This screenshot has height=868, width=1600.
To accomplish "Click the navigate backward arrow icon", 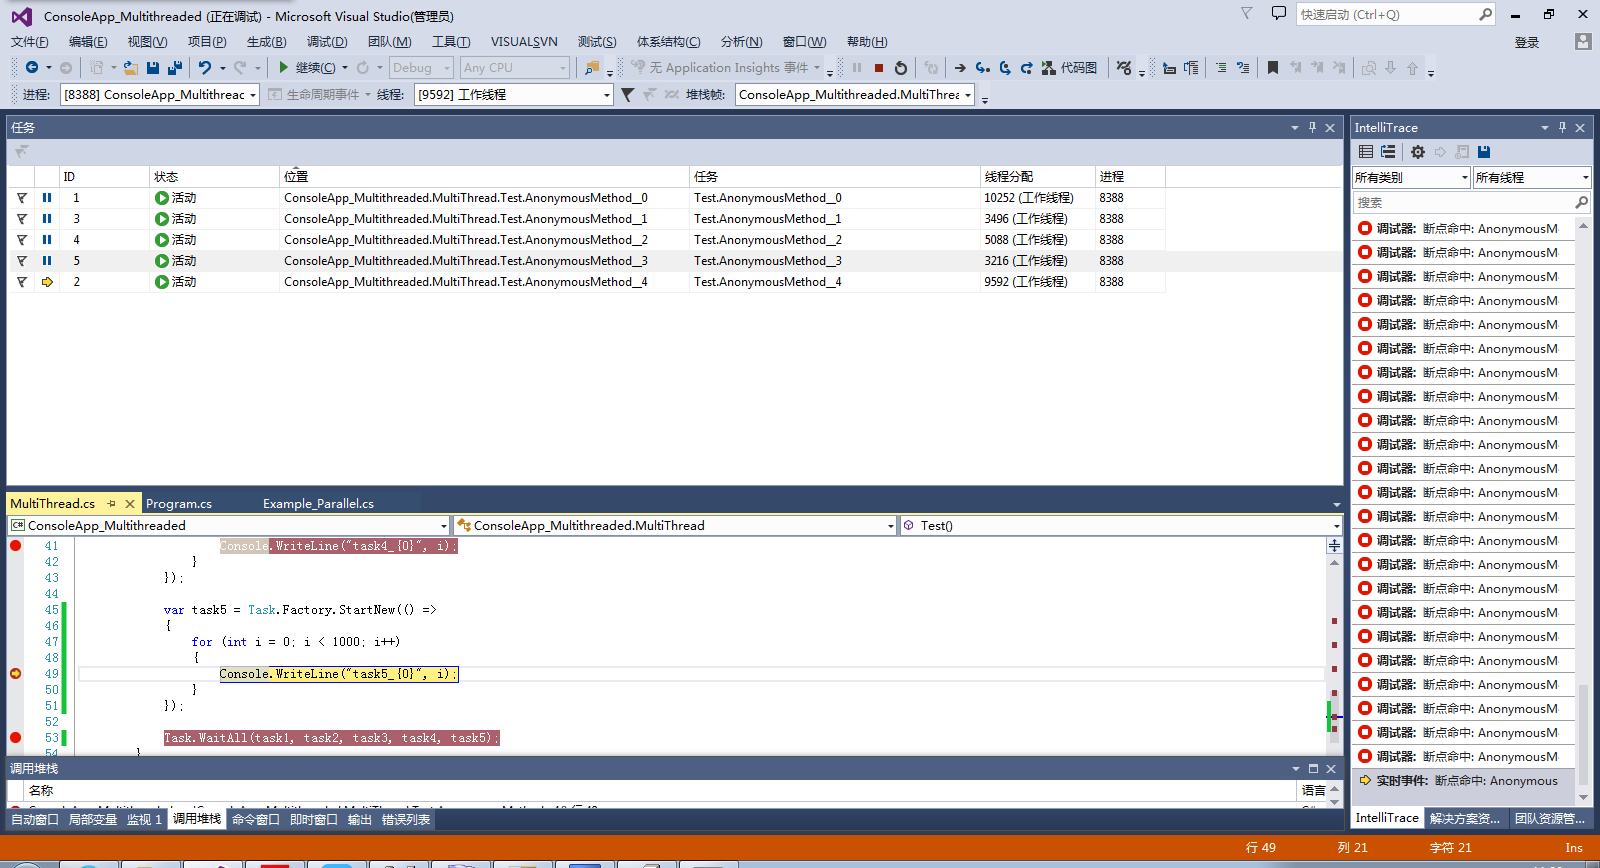I will [x=32, y=68].
